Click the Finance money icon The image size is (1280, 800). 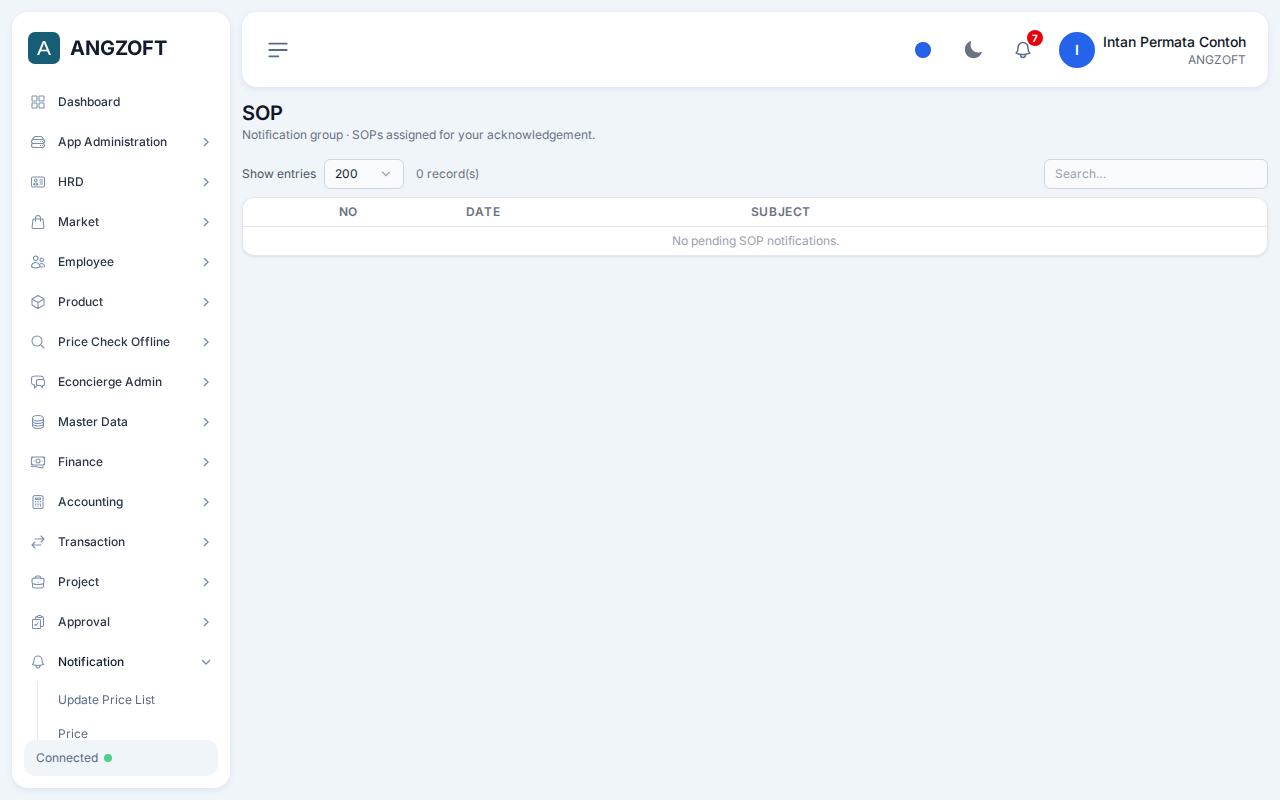click(x=38, y=462)
